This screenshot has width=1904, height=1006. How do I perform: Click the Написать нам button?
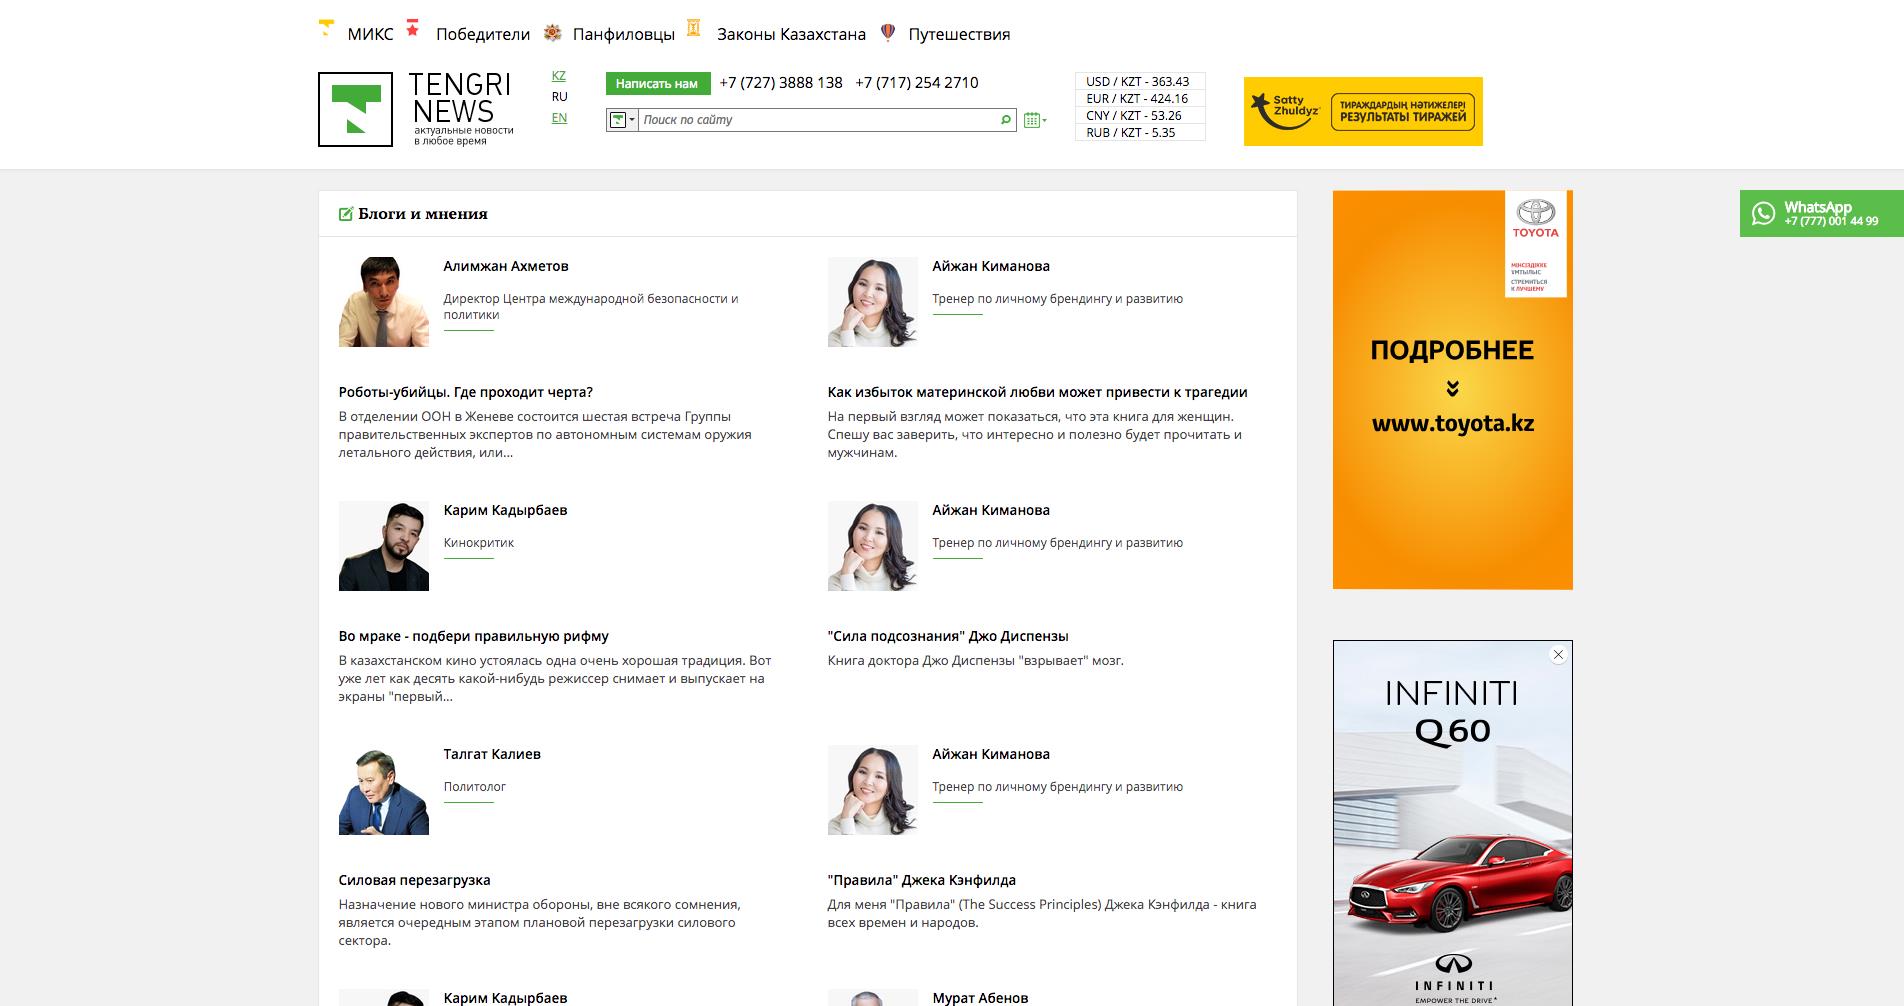[657, 84]
